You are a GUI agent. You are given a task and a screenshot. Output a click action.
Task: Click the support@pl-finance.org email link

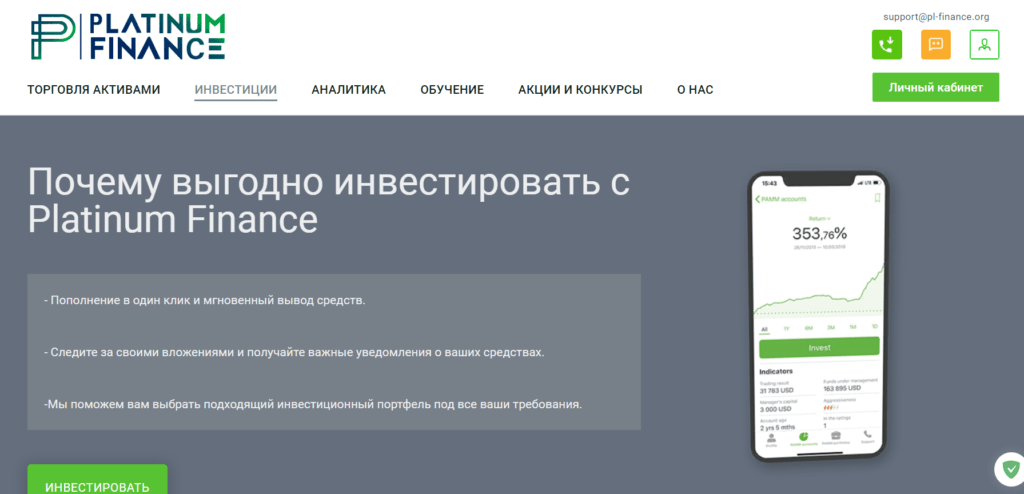coord(936,17)
